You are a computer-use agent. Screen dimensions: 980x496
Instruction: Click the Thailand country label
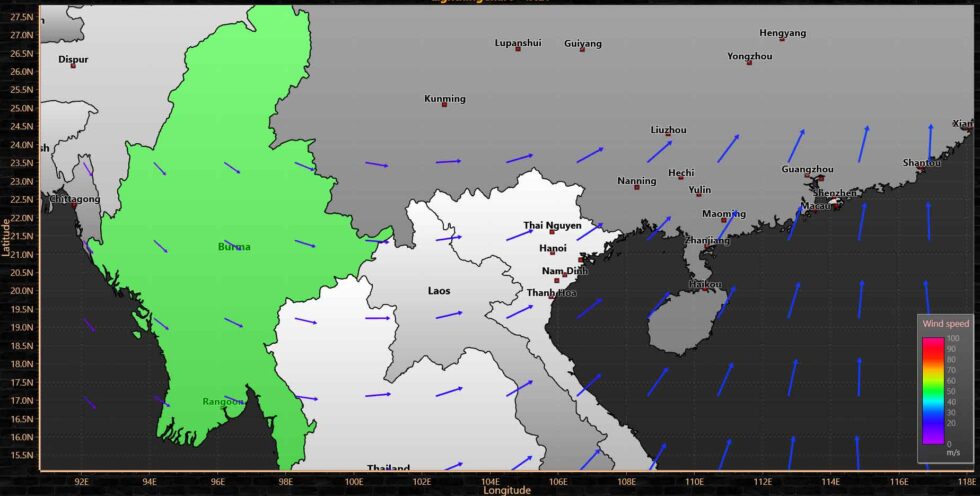388,467
